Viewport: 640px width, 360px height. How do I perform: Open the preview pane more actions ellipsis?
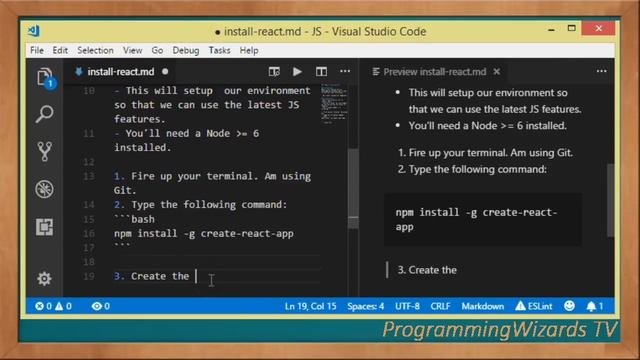click(x=601, y=71)
